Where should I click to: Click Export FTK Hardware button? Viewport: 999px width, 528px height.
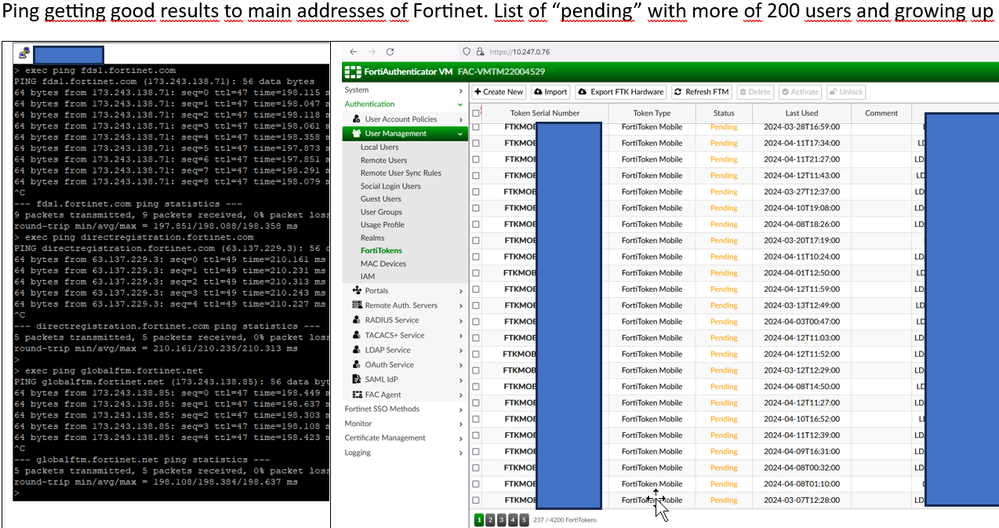[621, 92]
